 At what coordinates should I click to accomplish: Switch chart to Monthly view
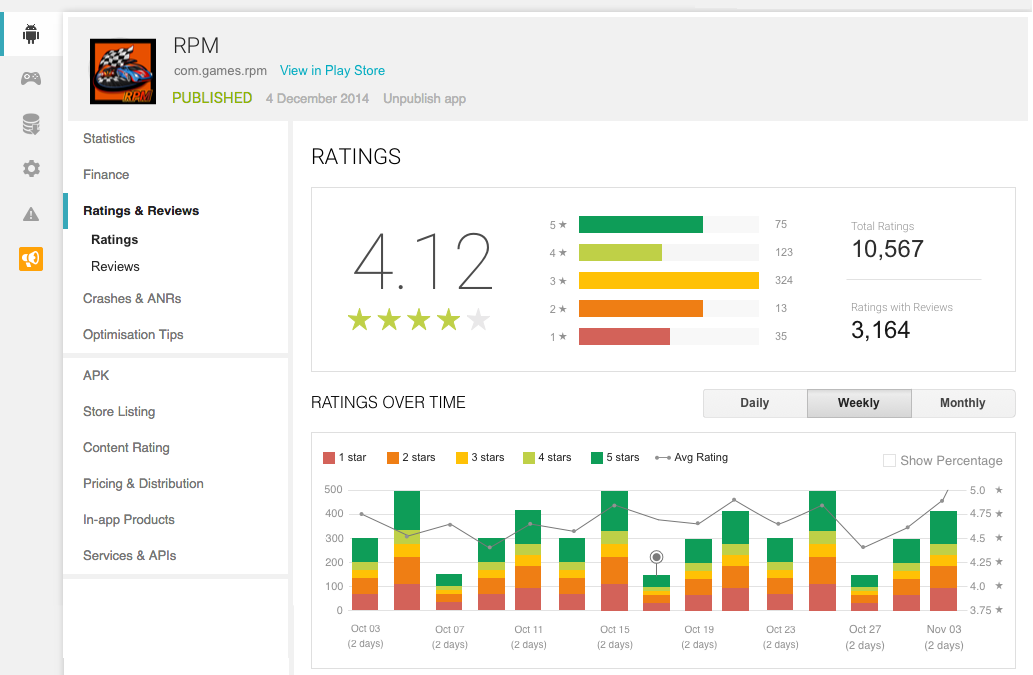pyautogui.click(x=962, y=403)
